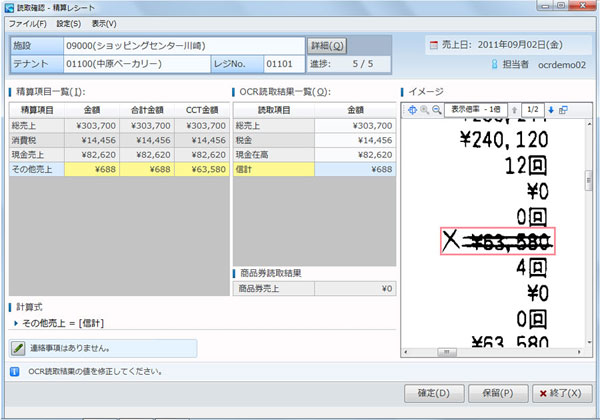Click the 詳細(Q) button
Viewport: 600px width, 420px height.
pyautogui.click(x=326, y=46)
